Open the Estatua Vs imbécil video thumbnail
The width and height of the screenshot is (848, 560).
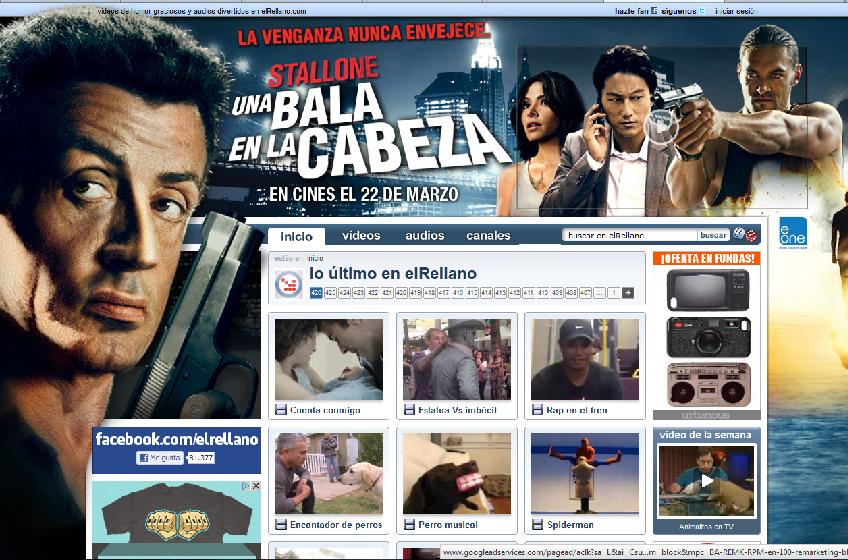(457, 359)
